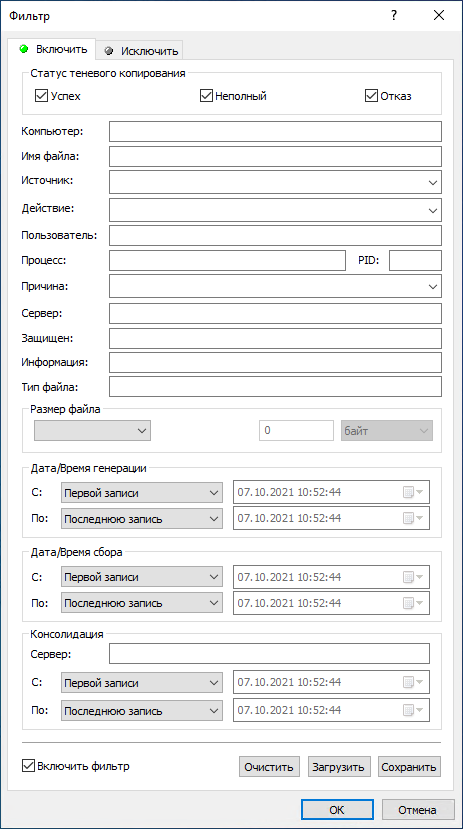Open the Размер файла comparison dropdown

coord(92,430)
